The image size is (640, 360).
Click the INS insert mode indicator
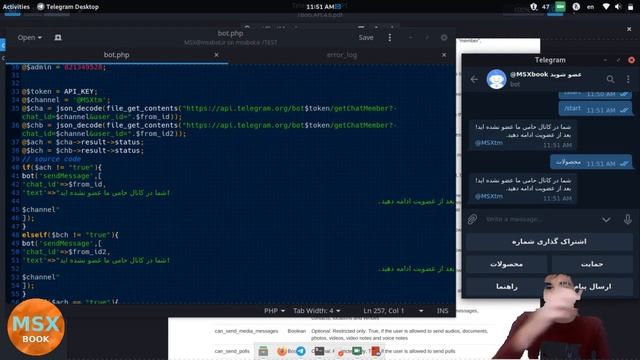click(442, 311)
